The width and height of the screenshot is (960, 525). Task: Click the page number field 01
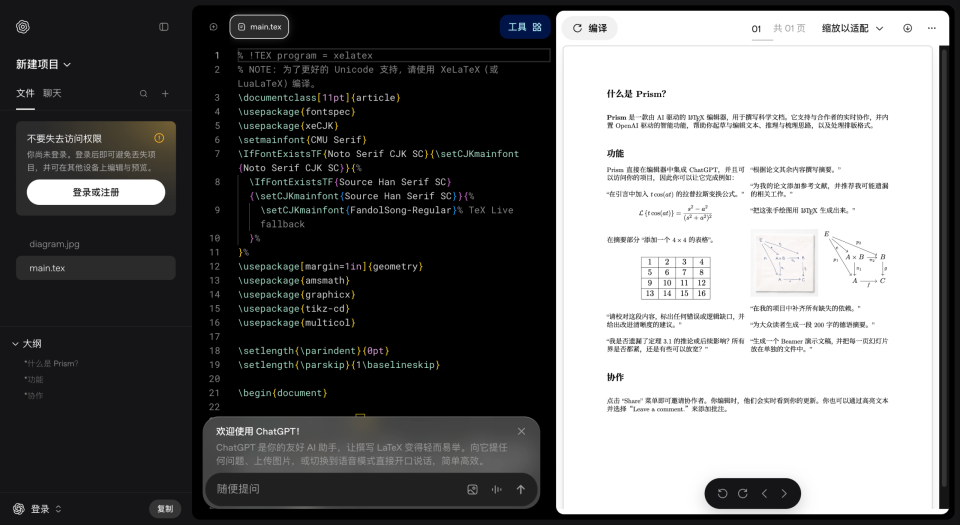click(757, 29)
